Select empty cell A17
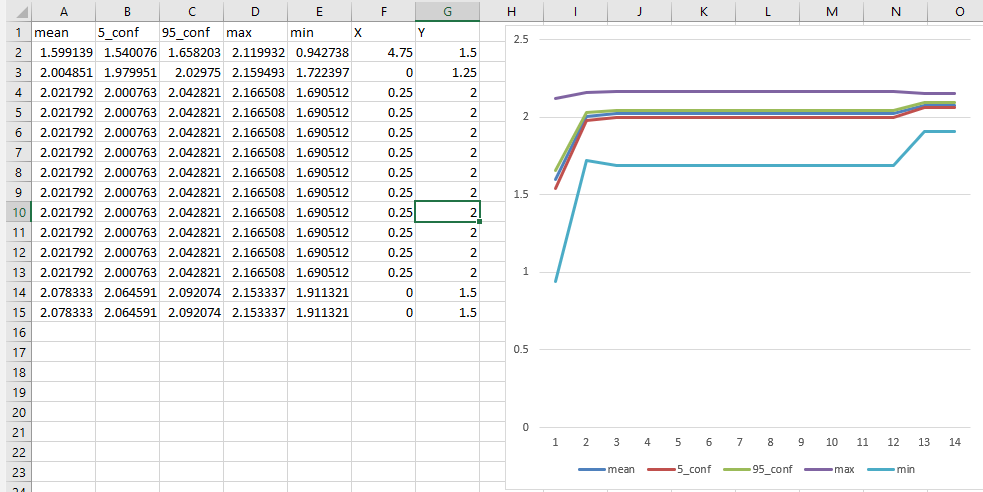The image size is (983, 492). 64,352
